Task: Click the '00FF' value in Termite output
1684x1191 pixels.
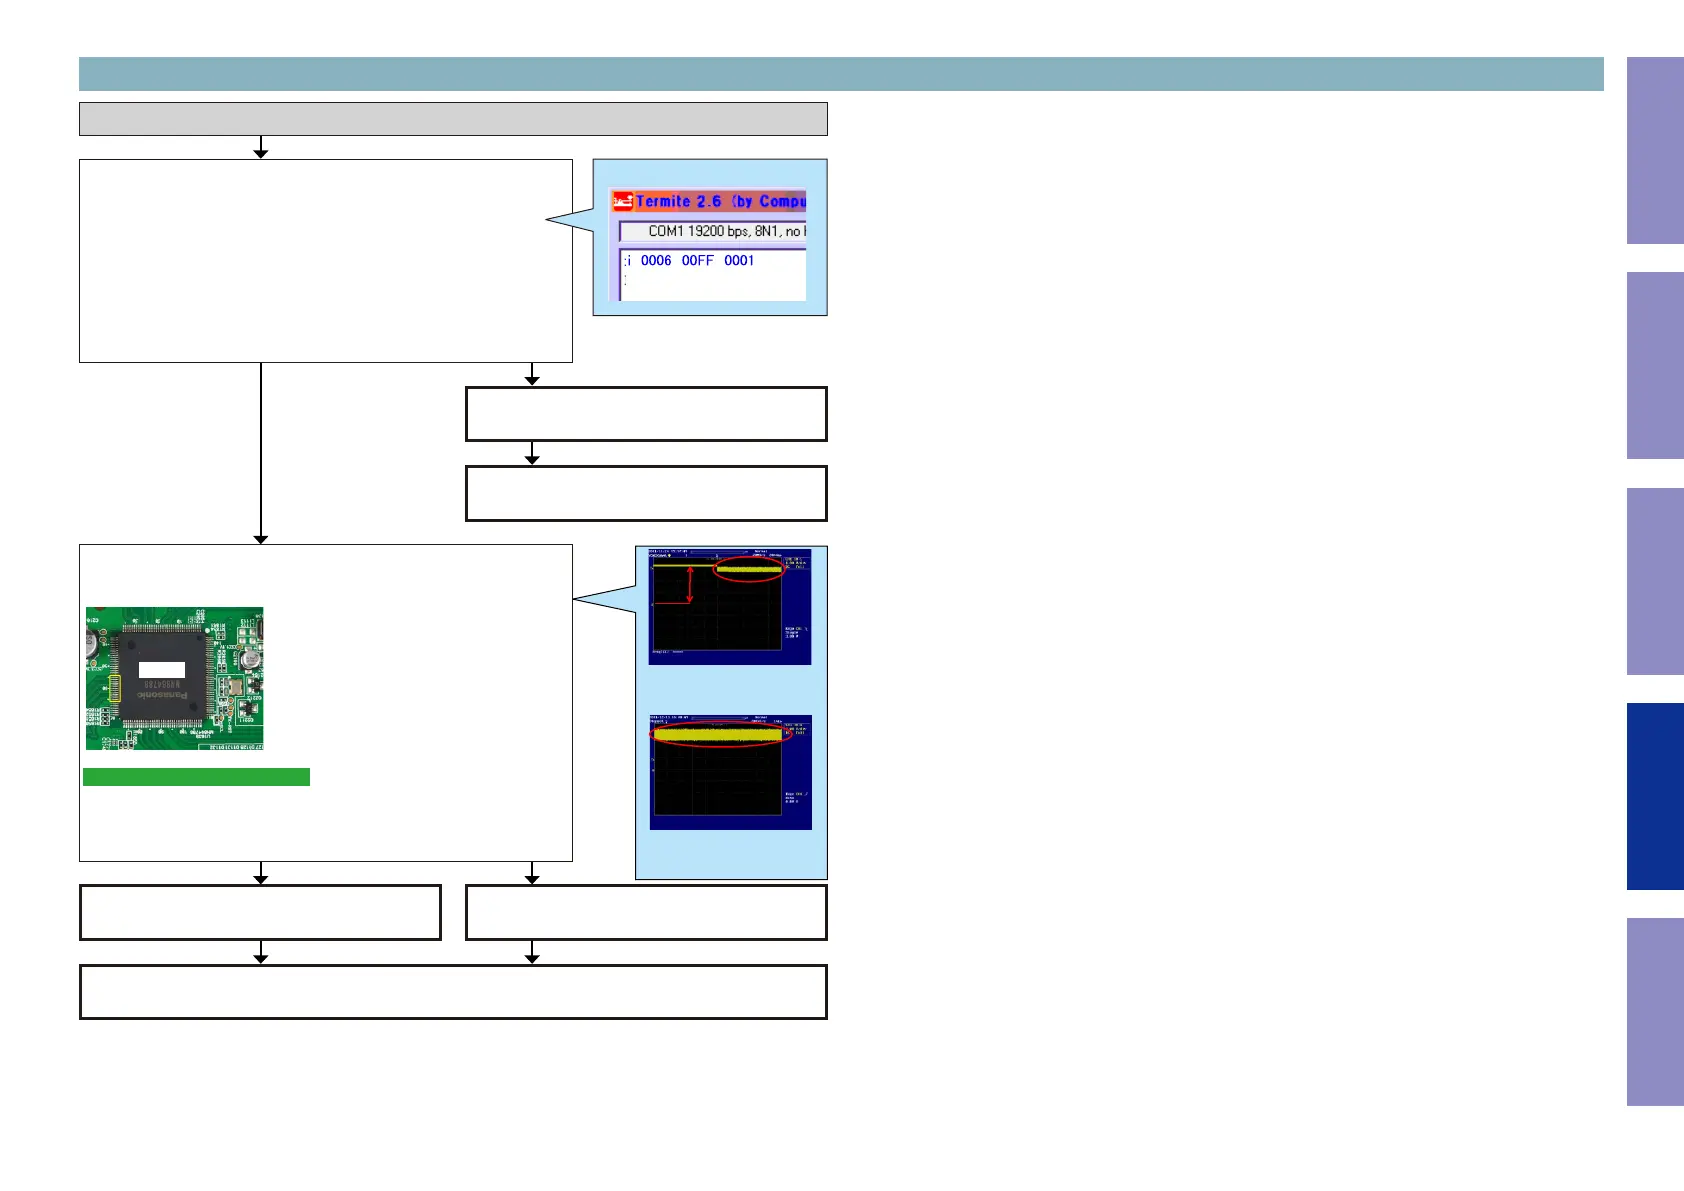Action: tap(698, 260)
